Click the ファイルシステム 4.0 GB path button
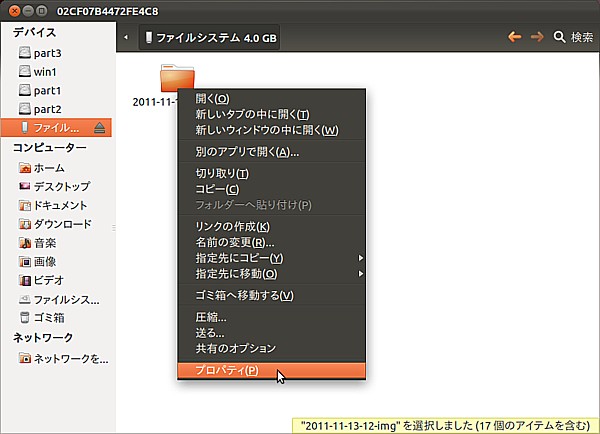Viewport: 600px width, 434px height. click(209, 38)
